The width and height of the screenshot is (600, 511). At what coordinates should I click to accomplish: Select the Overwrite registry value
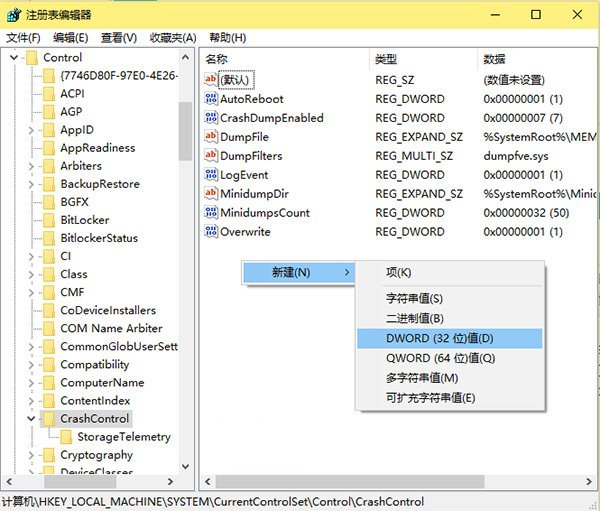(x=245, y=232)
